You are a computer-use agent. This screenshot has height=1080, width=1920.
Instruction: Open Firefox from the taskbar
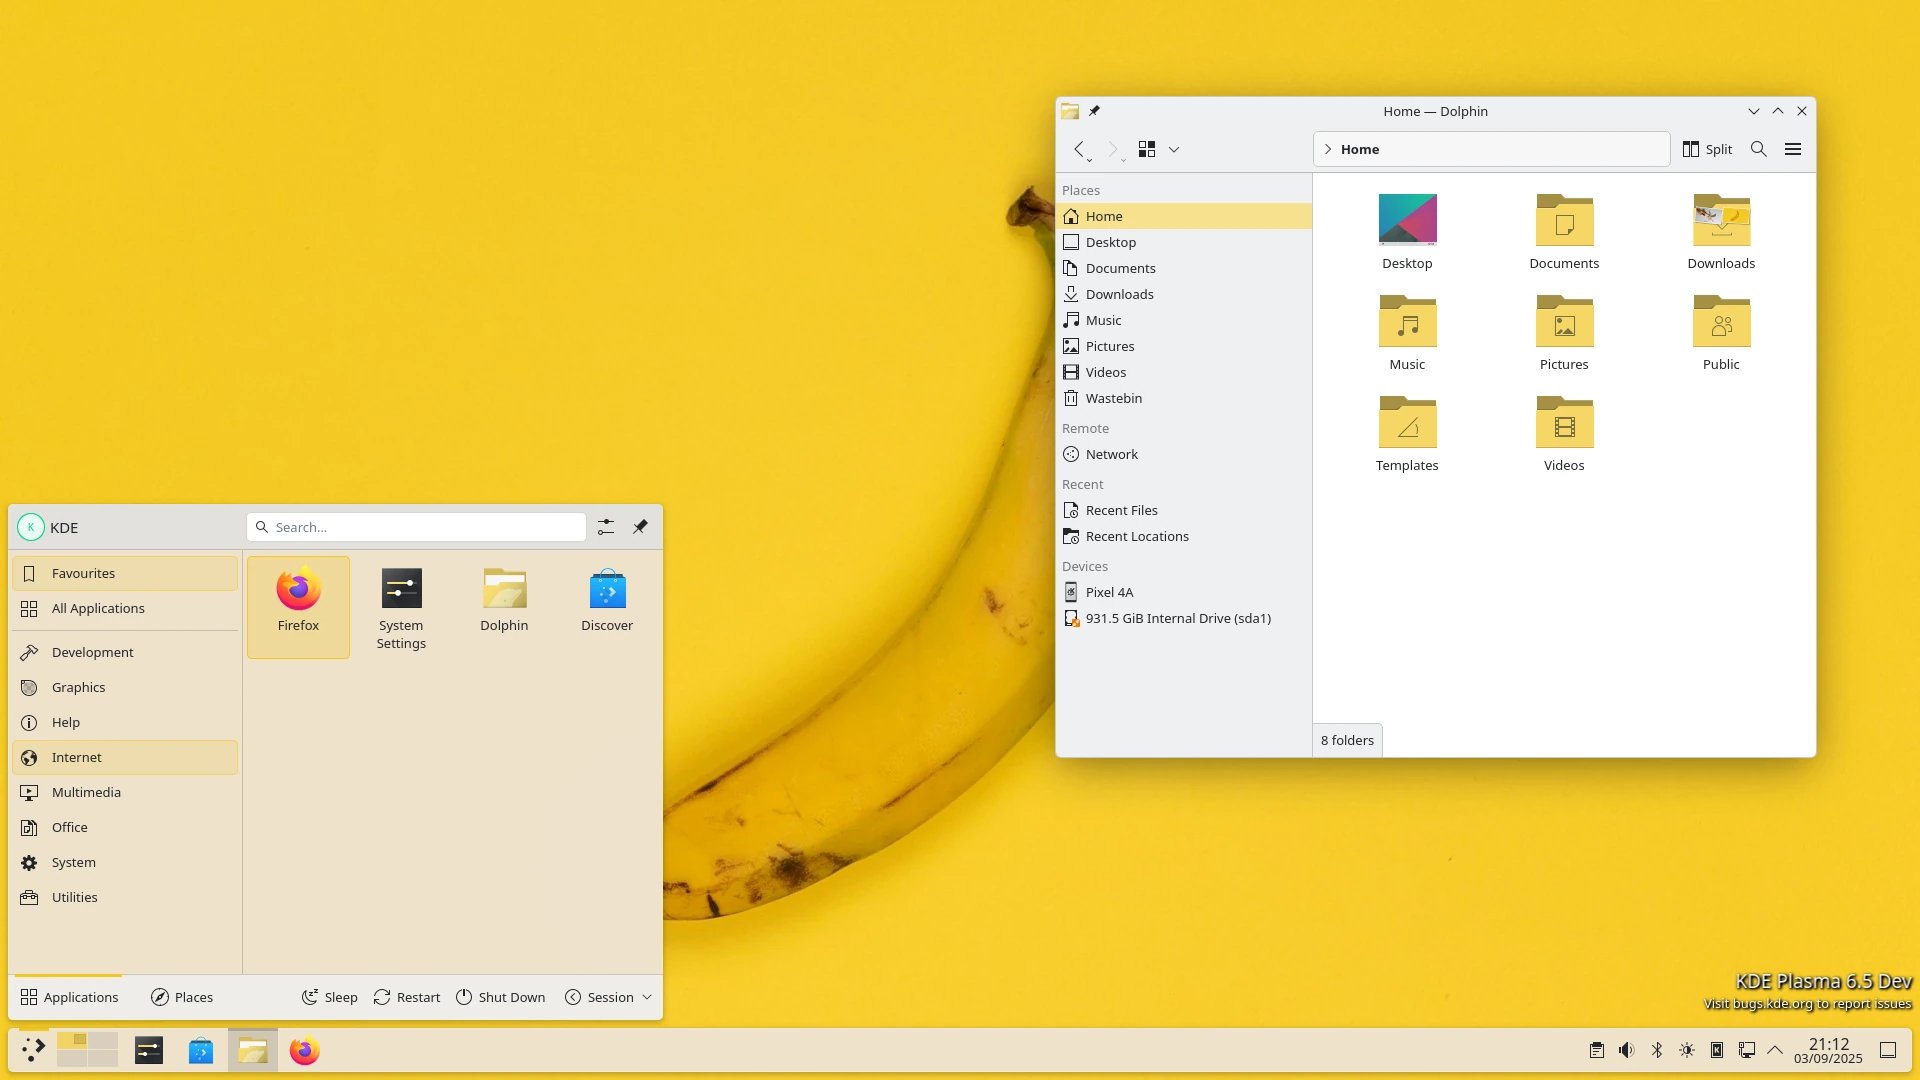coord(303,1050)
